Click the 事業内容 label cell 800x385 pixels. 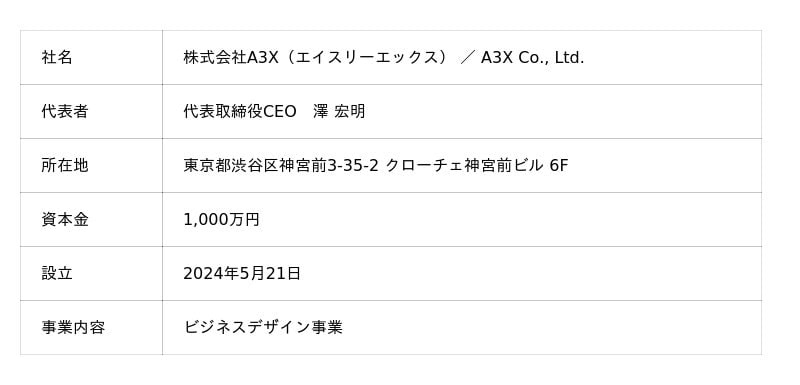pos(91,328)
